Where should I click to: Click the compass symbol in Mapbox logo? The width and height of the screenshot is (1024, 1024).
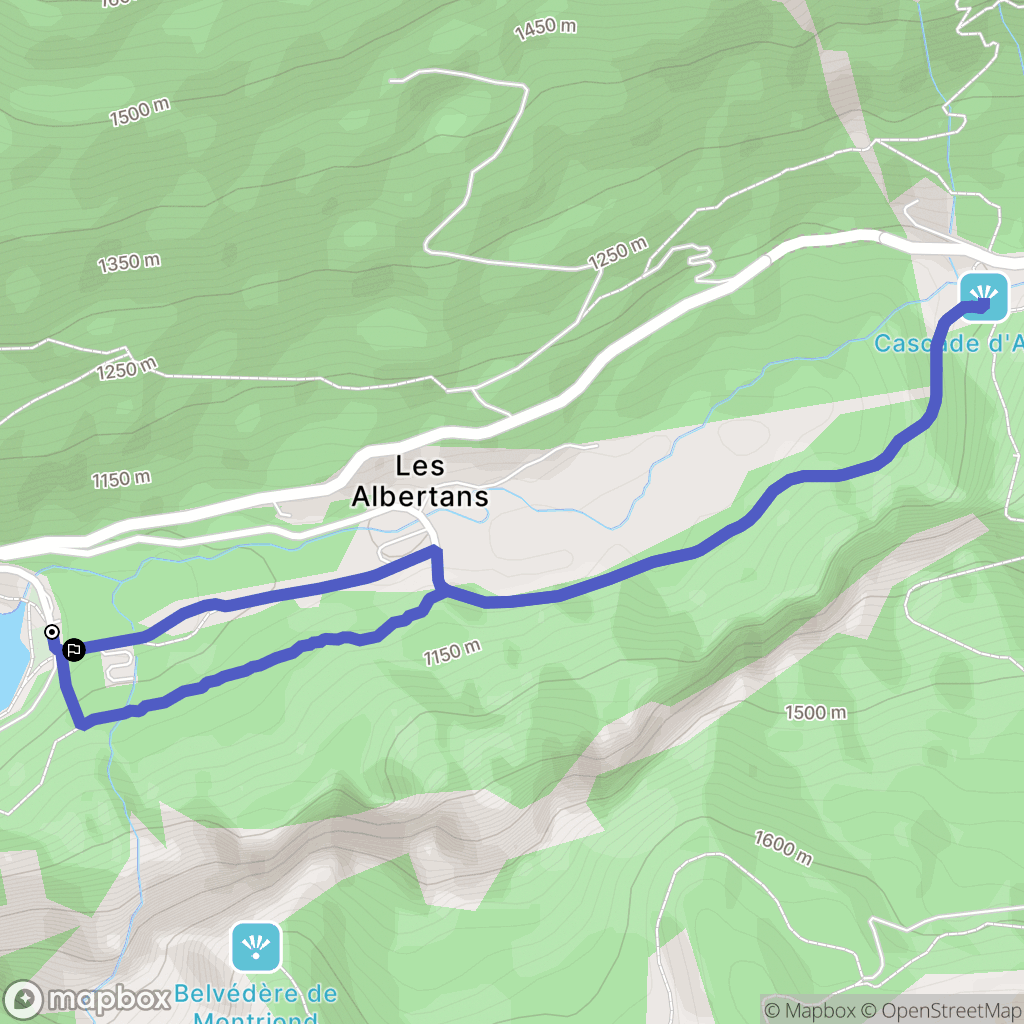[x=24, y=999]
